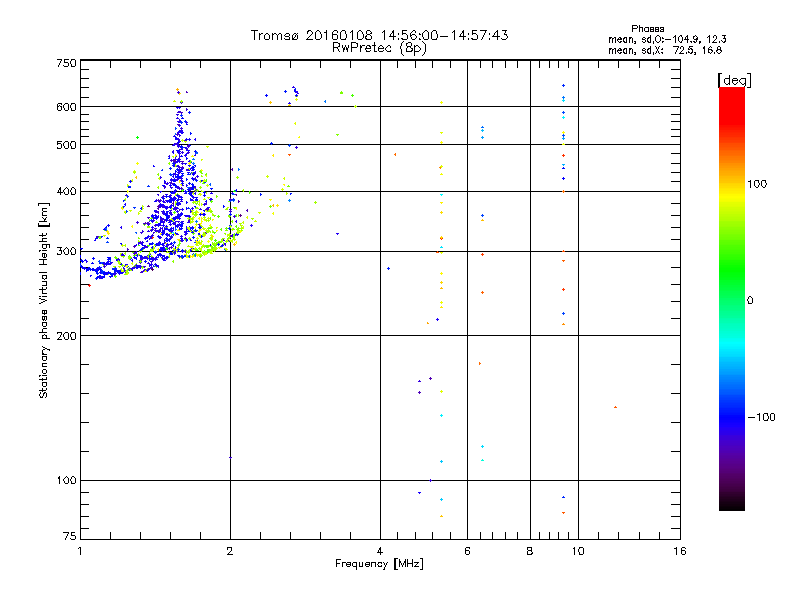
Task: Click the '400' y-axis tick label
Action: 66,191
